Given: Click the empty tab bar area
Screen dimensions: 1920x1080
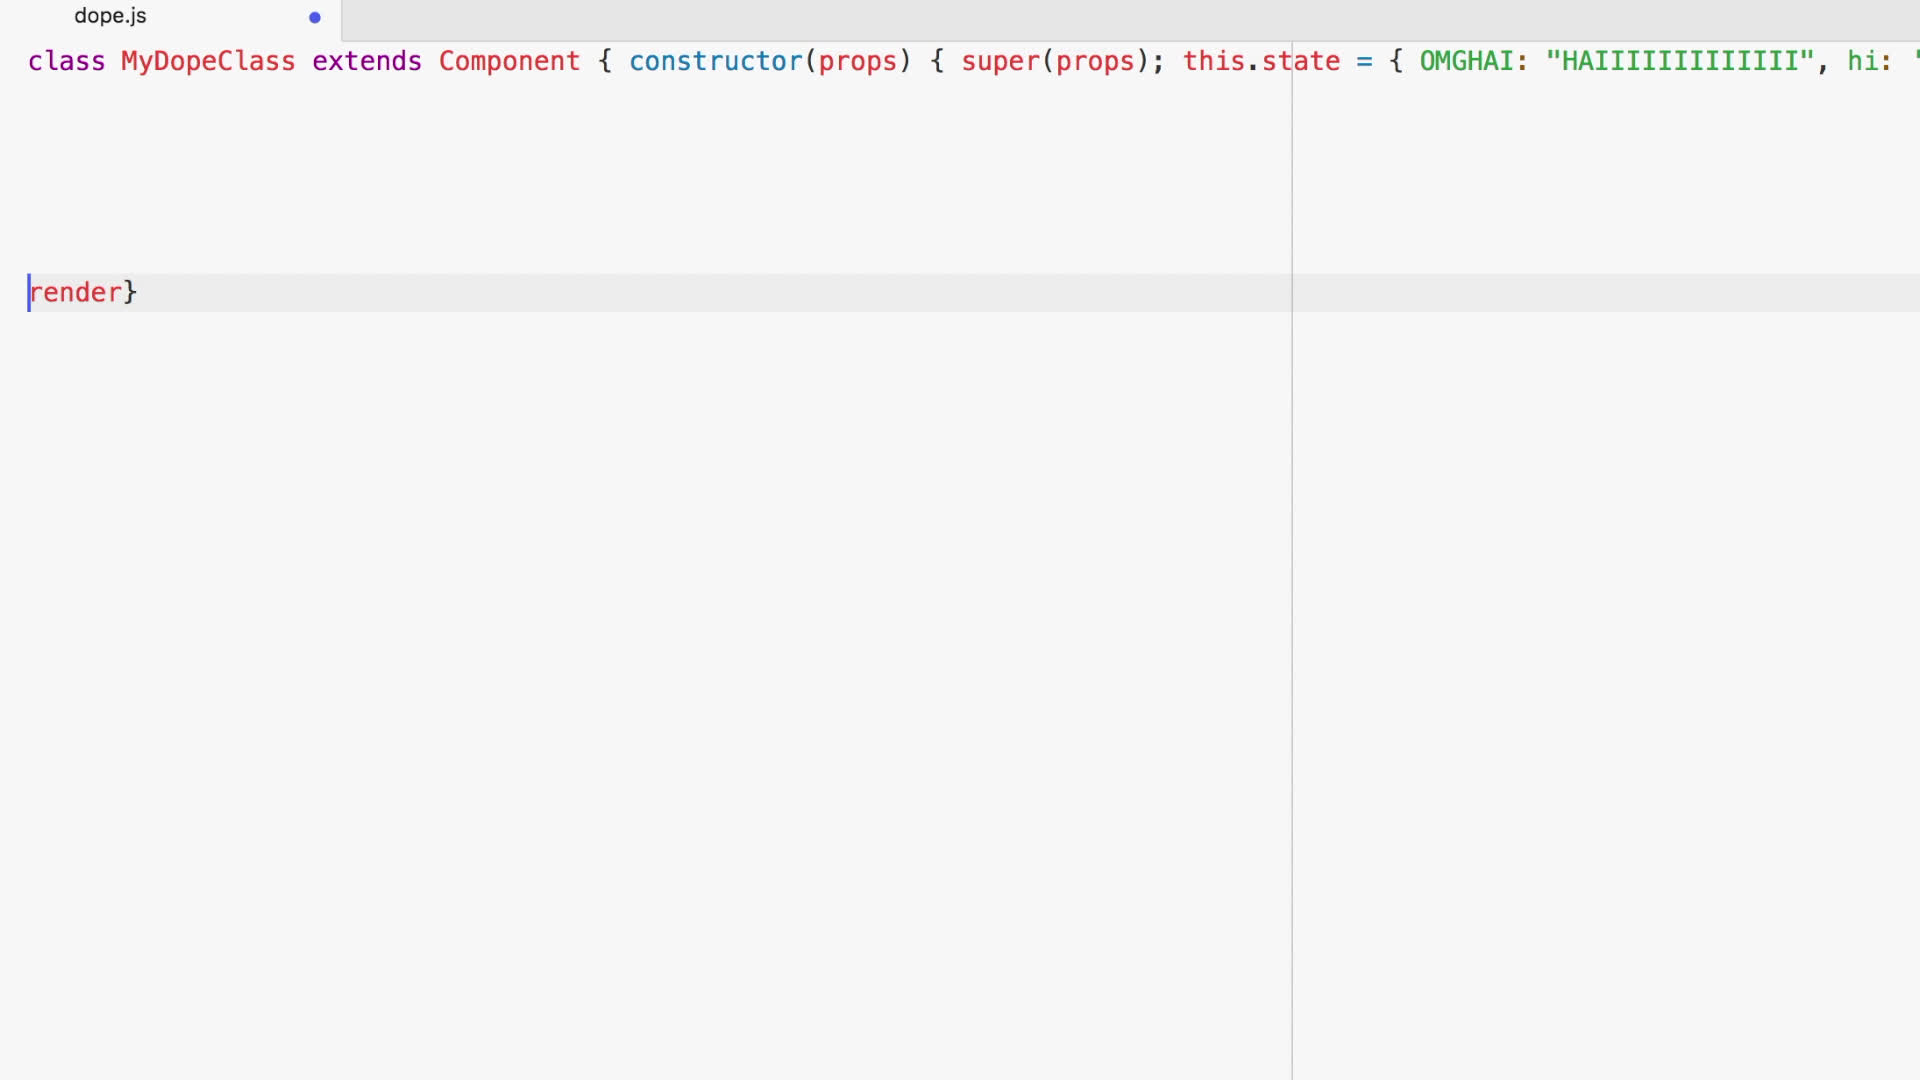Looking at the screenshot, I should 1100,18.
